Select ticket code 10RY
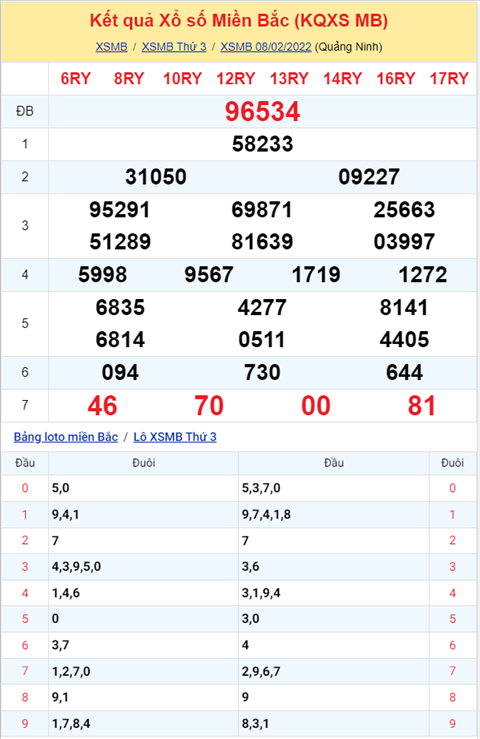The width and height of the screenshot is (480, 739). click(x=182, y=79)
